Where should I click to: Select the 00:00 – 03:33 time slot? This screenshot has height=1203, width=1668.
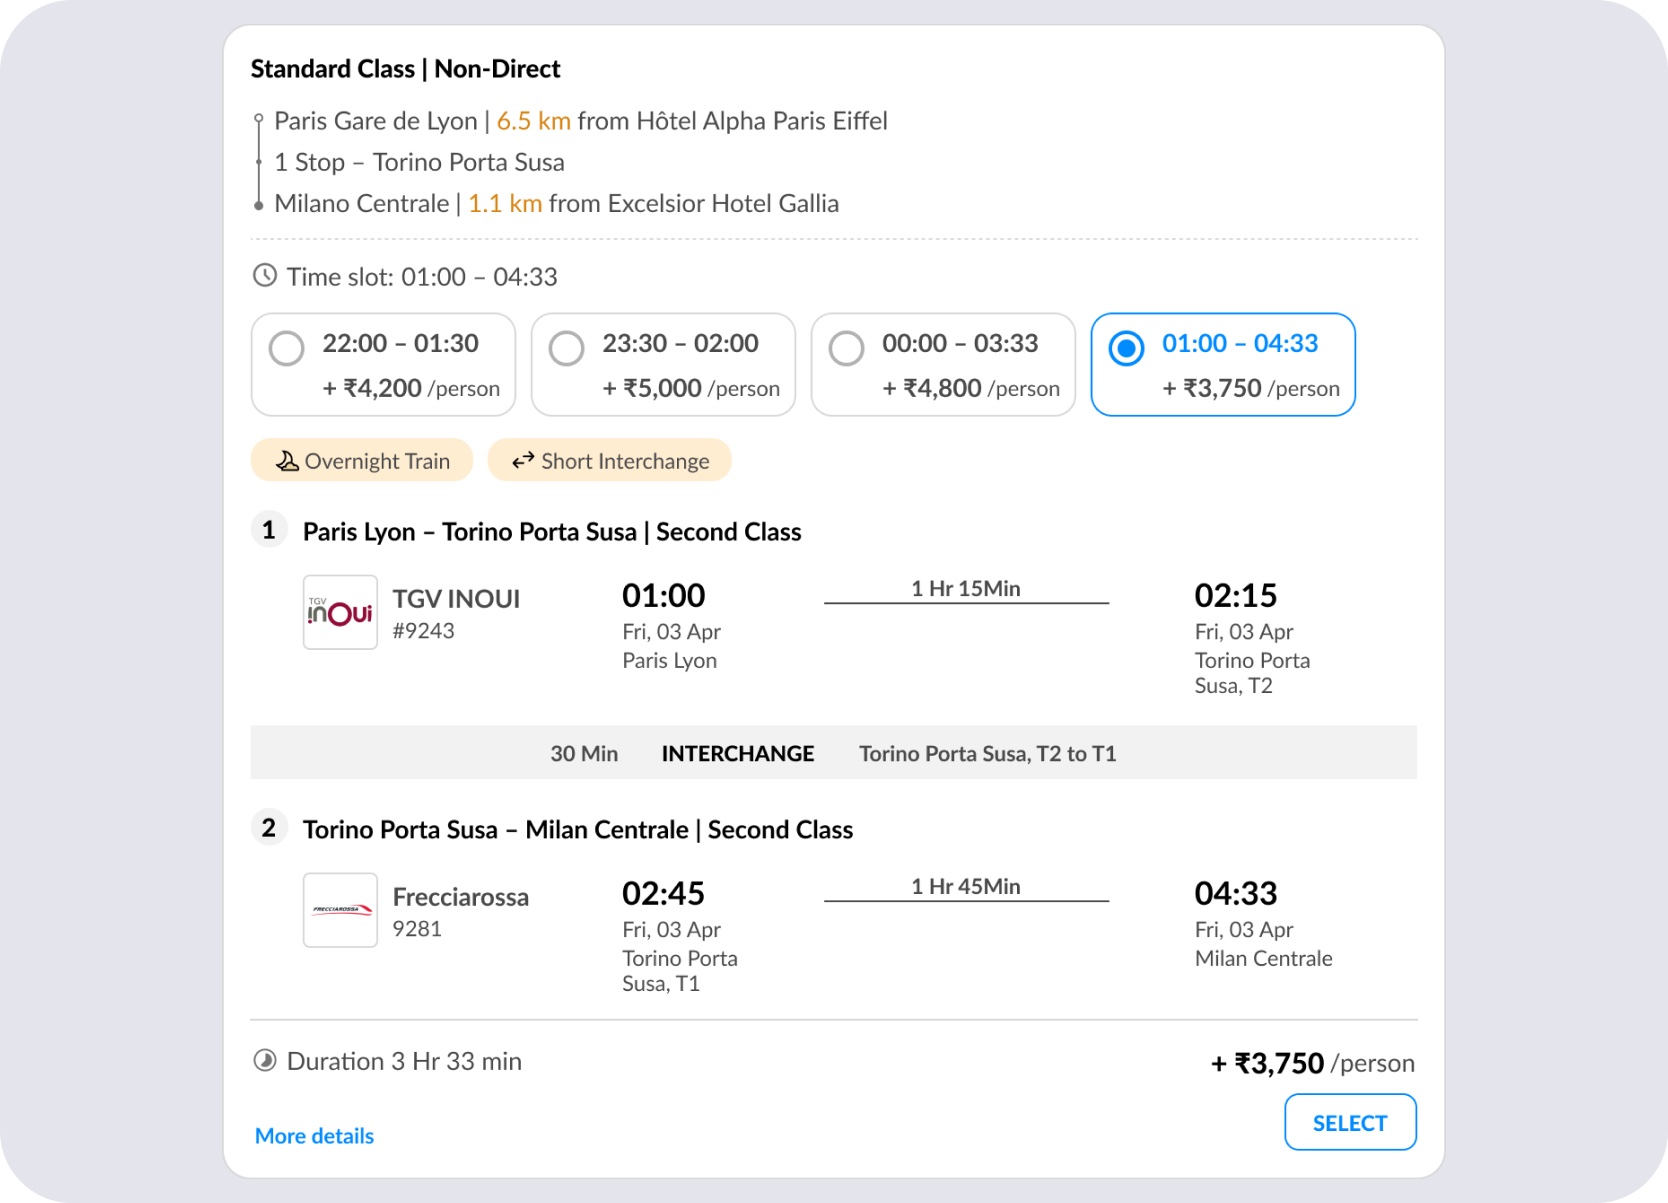(943, 365)
